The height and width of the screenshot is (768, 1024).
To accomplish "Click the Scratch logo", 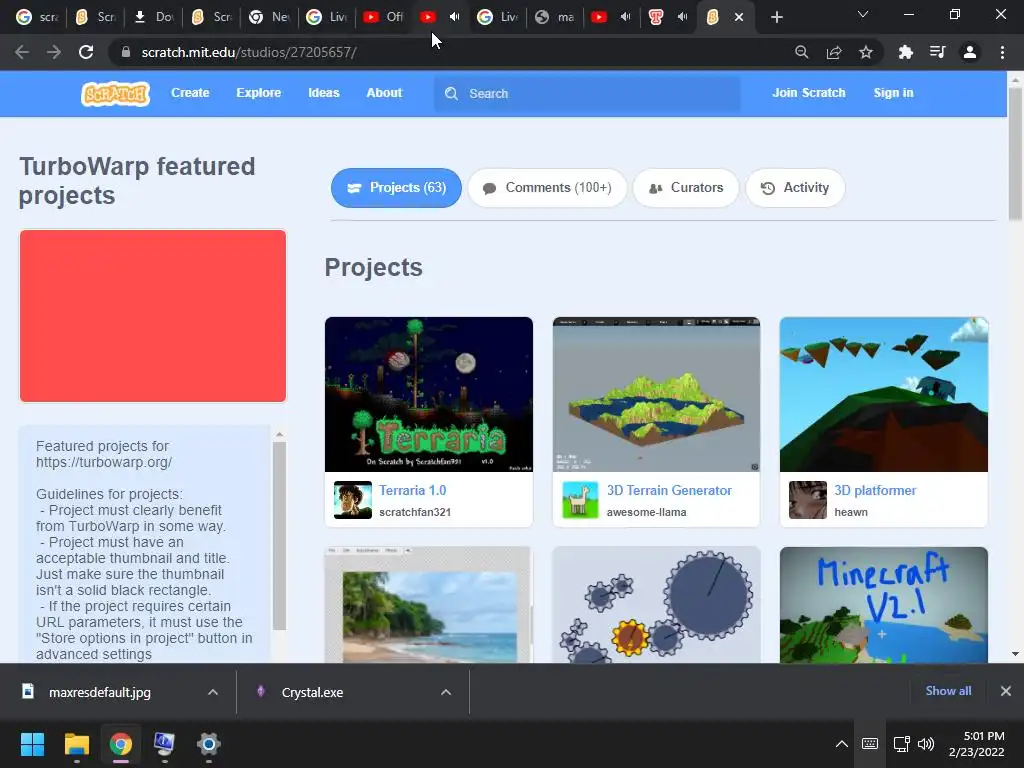I will pyautogui.click(x=116, y=93).
